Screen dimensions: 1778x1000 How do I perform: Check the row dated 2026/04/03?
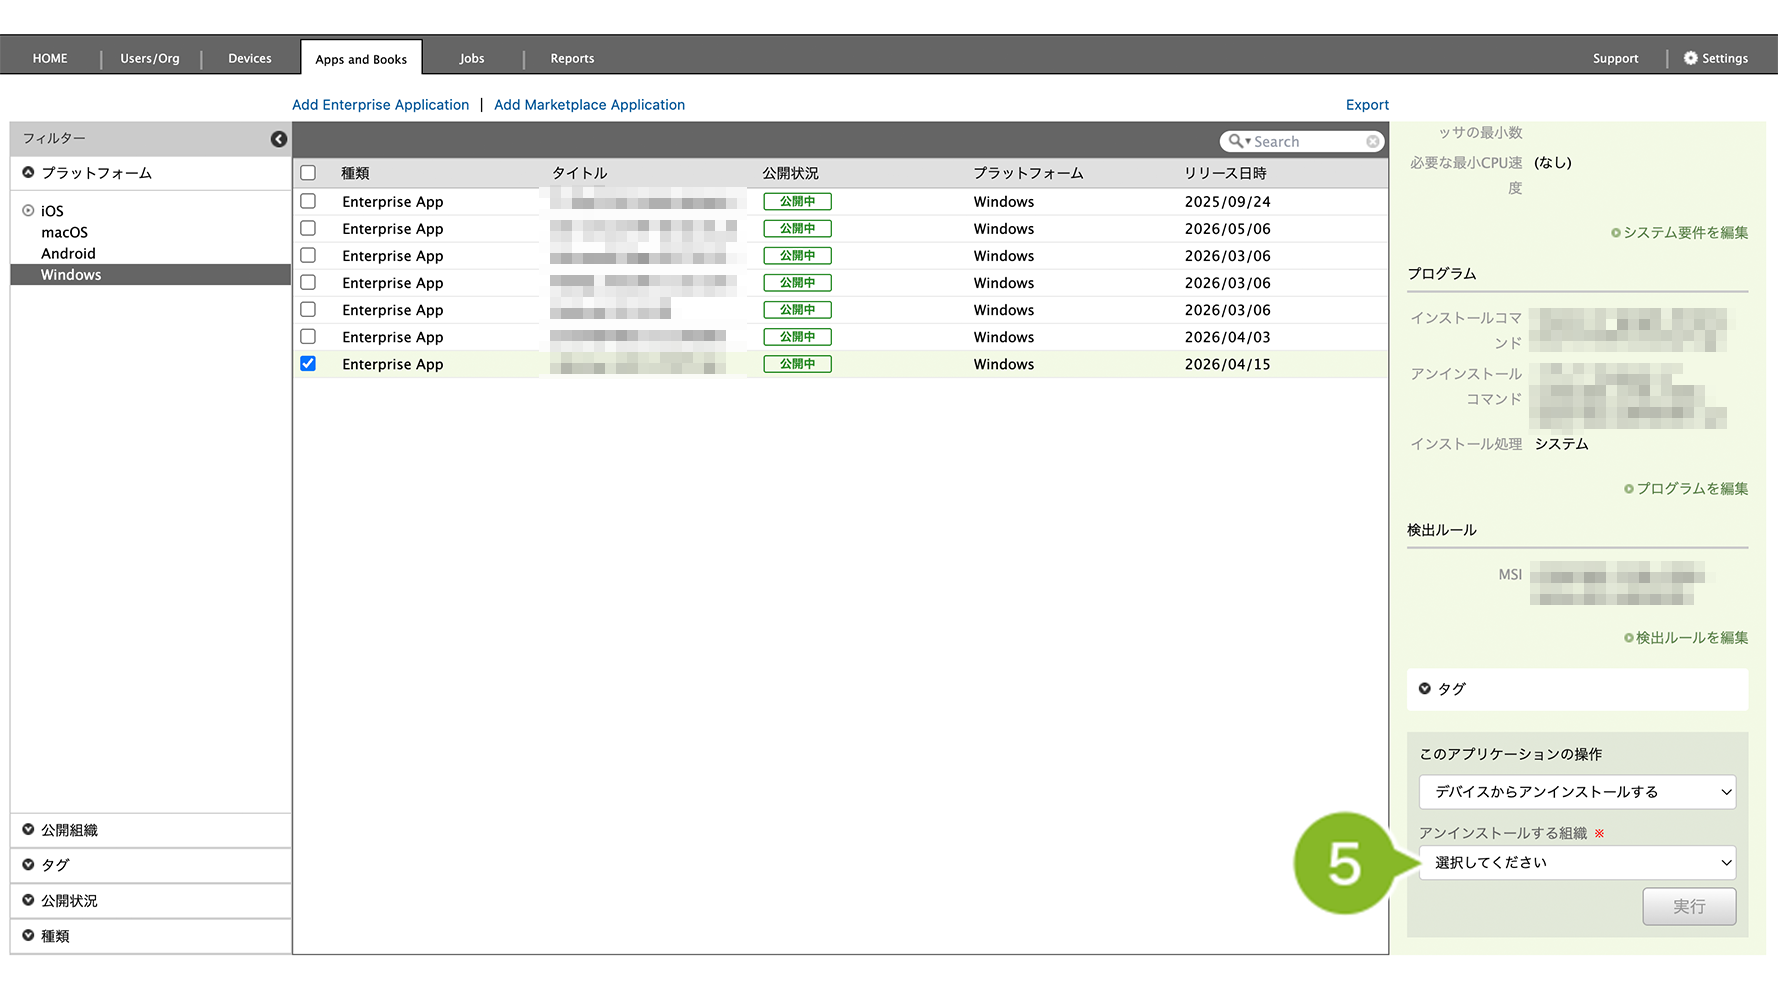308,336
